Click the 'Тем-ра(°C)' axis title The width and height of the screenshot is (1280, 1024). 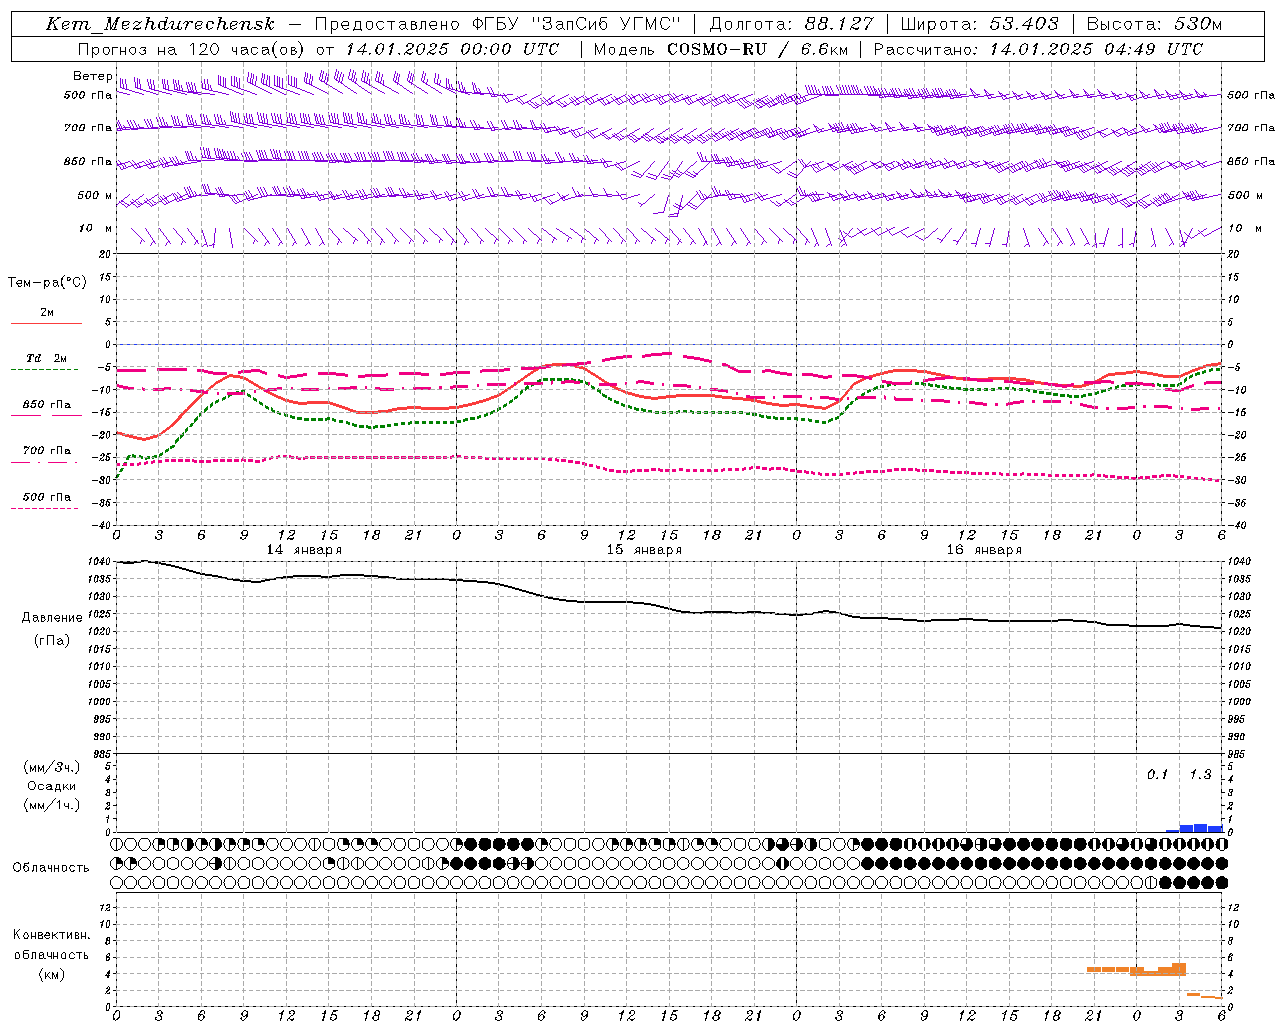[x=47, y=283]
